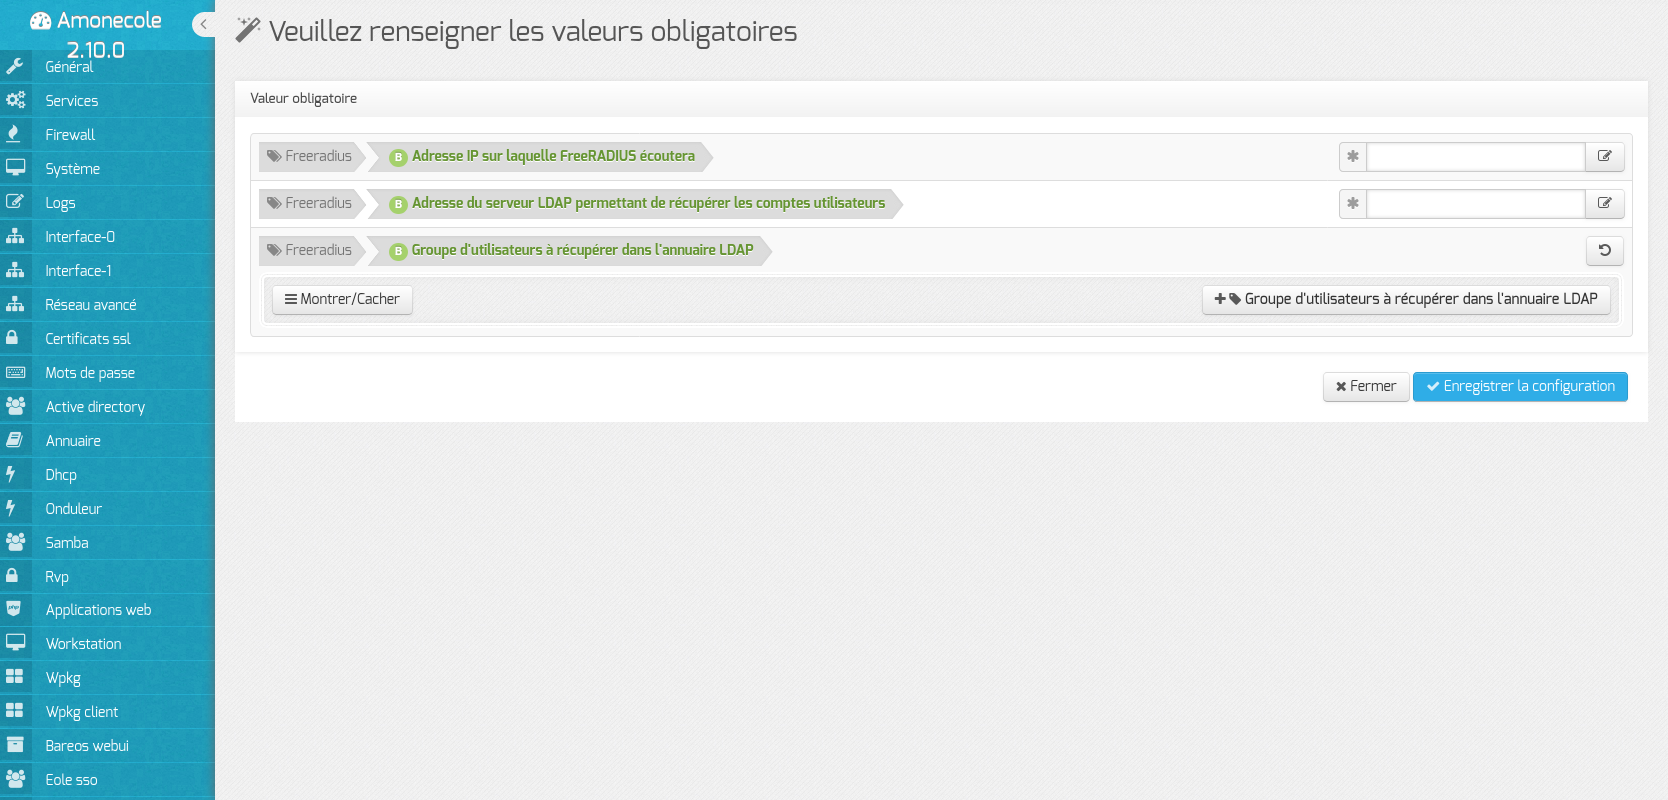This screenshot has width=1668, height=800.
Task: Click the edit icon for LDAP server address
Action: coord(1604,204)
